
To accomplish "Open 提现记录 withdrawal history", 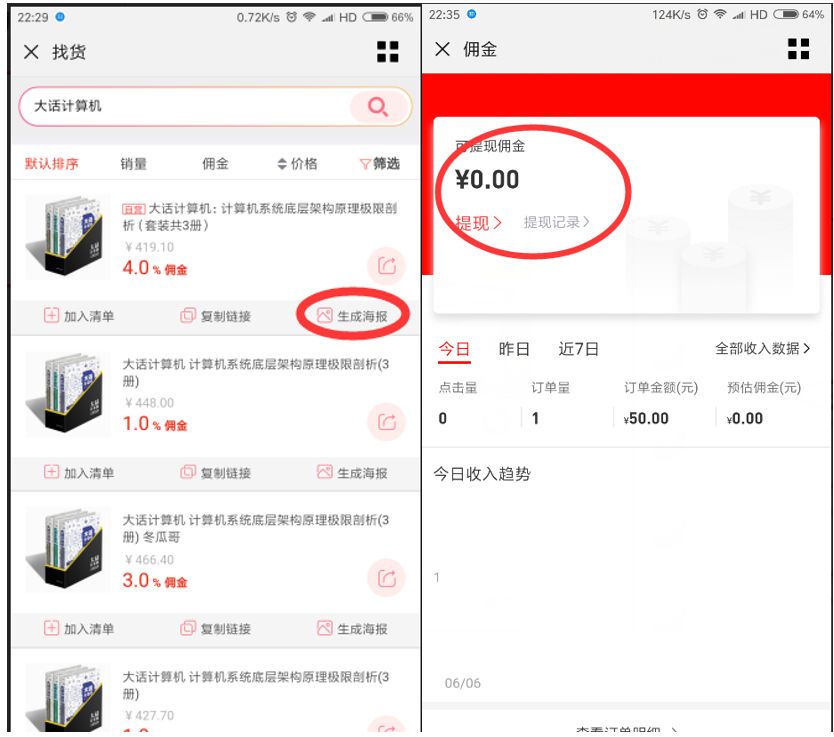I will [556, 222].
